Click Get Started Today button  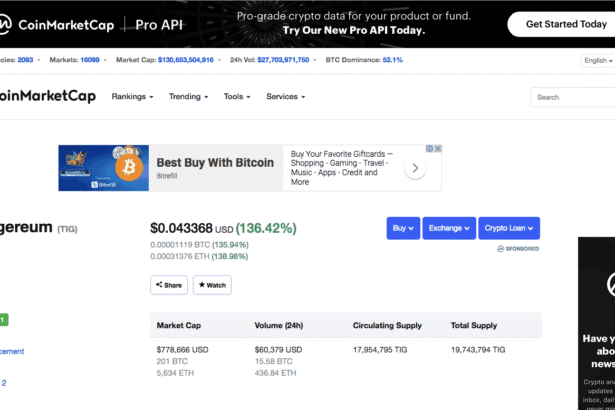point(561,24)
